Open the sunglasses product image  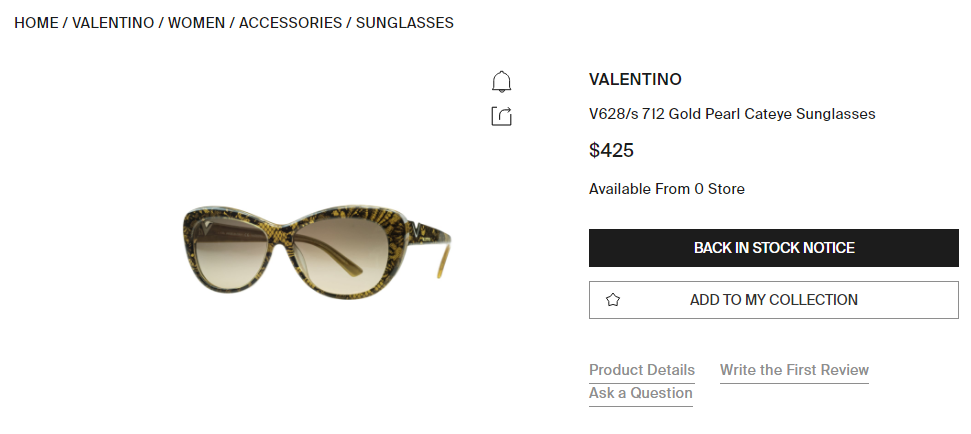point(317,250)
